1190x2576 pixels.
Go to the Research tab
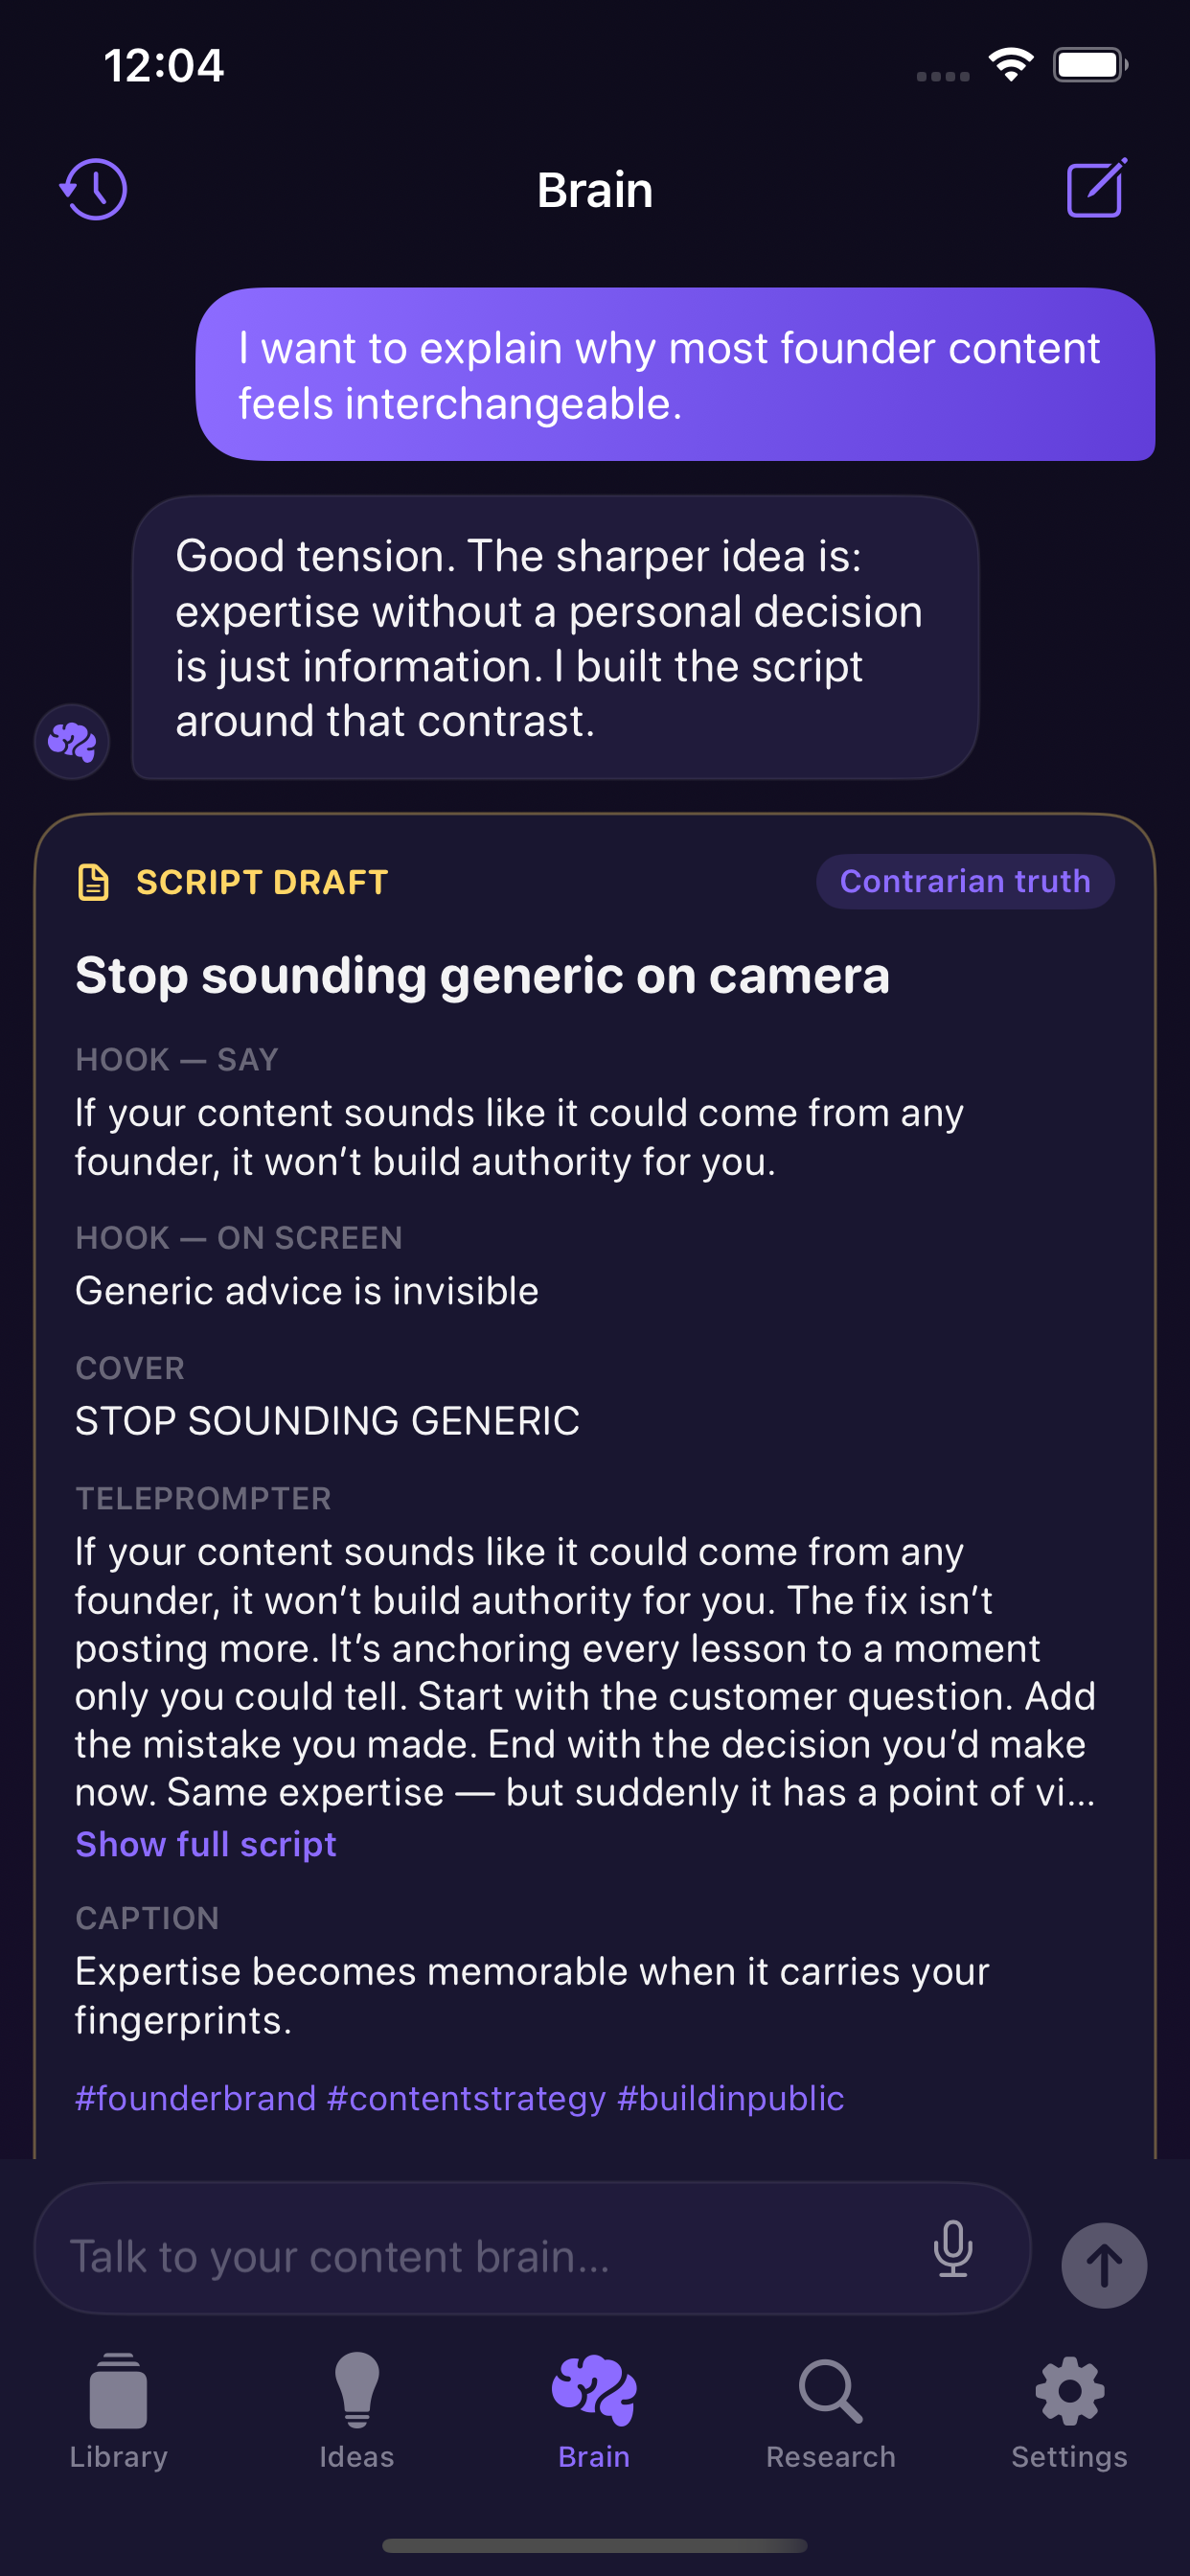point(831,2412)
